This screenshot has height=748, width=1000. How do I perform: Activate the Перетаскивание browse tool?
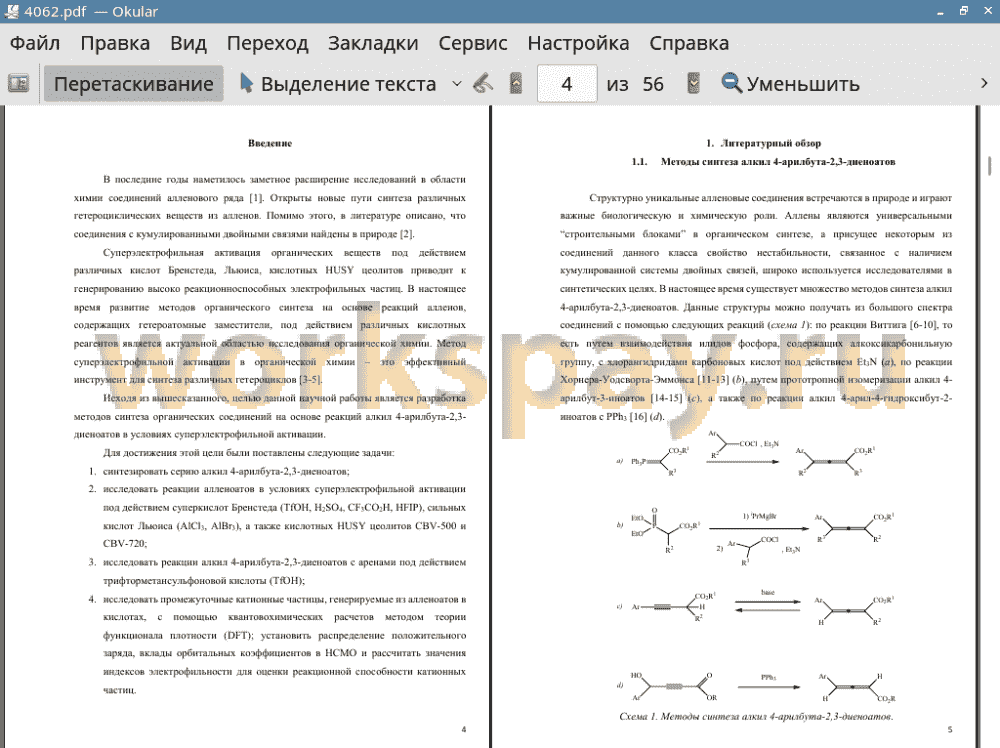133,84
